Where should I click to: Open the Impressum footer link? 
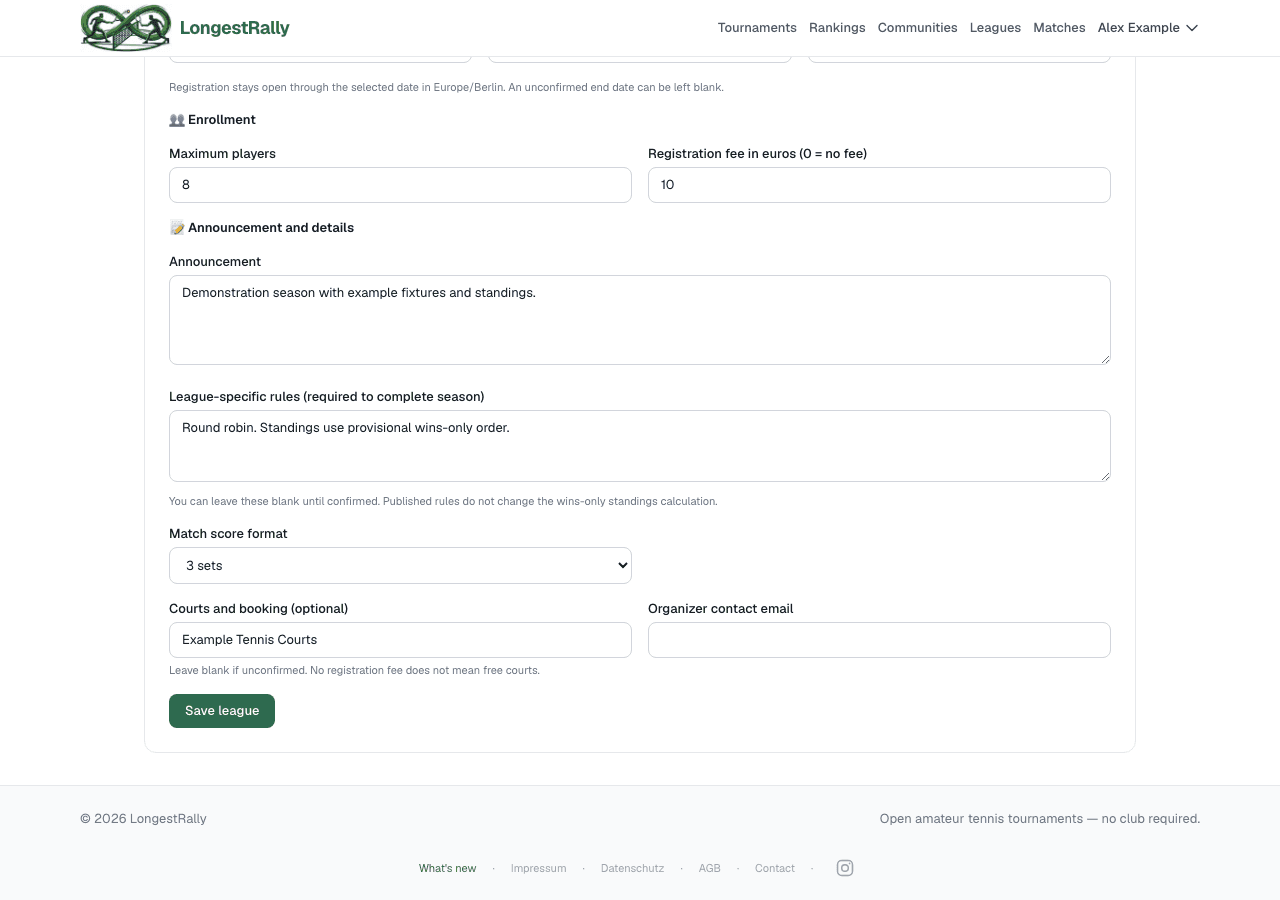pyautogui.click(x=538, y=868)
